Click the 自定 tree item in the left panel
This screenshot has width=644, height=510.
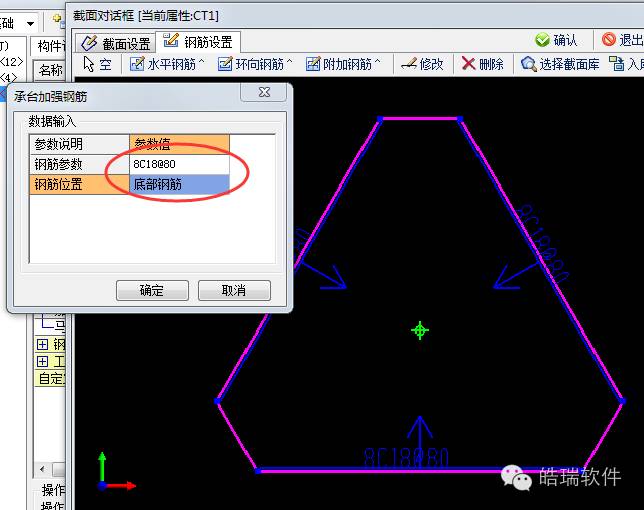click(x=50, y=378)
